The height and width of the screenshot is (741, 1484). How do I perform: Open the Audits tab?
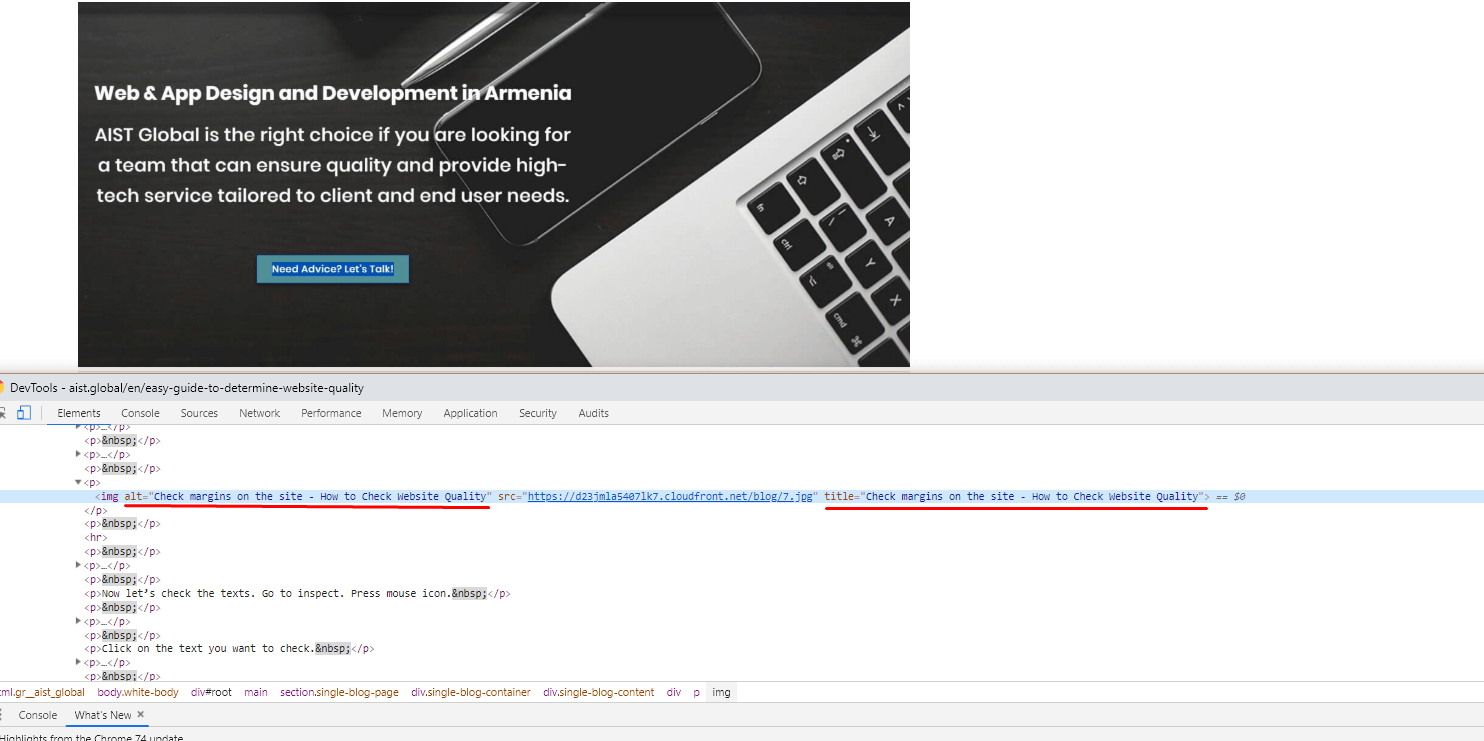pos(593,413)
